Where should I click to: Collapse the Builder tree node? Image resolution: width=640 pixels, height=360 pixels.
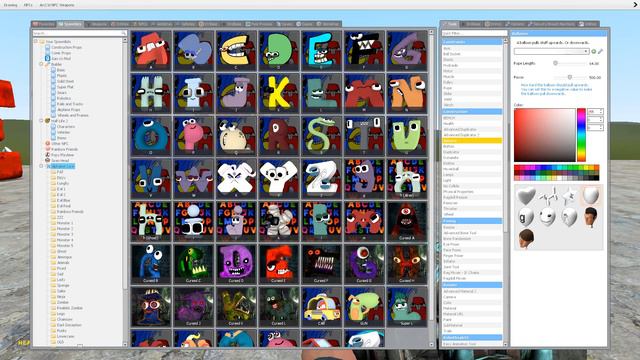41,64
